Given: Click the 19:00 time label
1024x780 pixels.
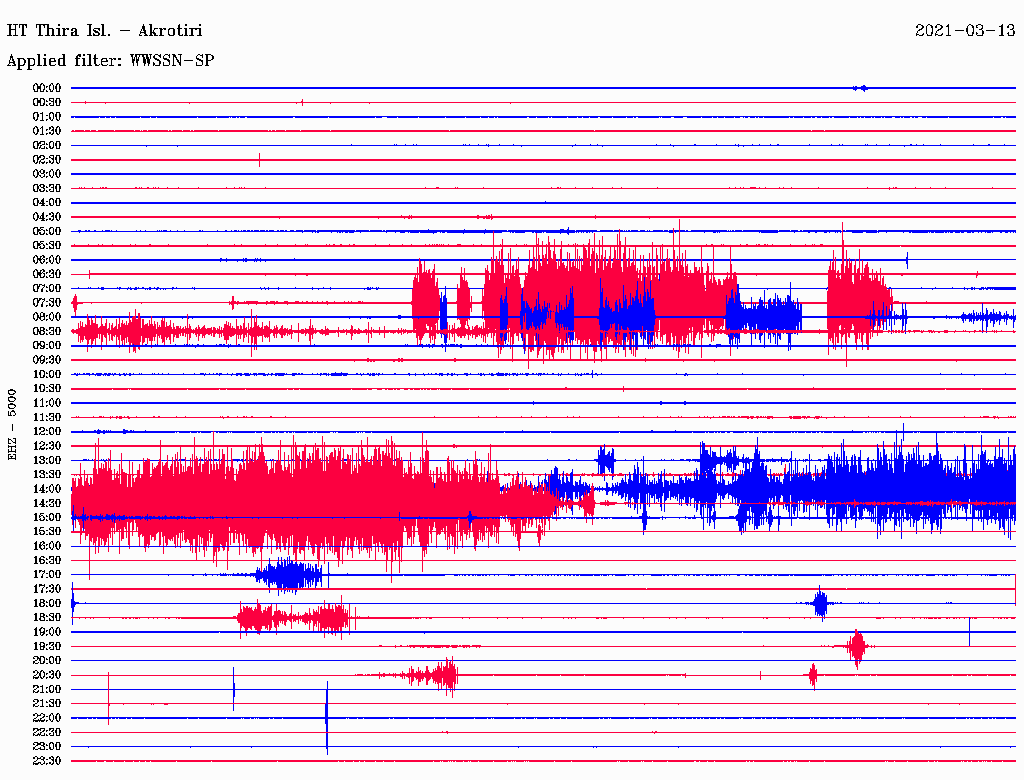Looking at the screenshot, I should (x=47, y=632).
